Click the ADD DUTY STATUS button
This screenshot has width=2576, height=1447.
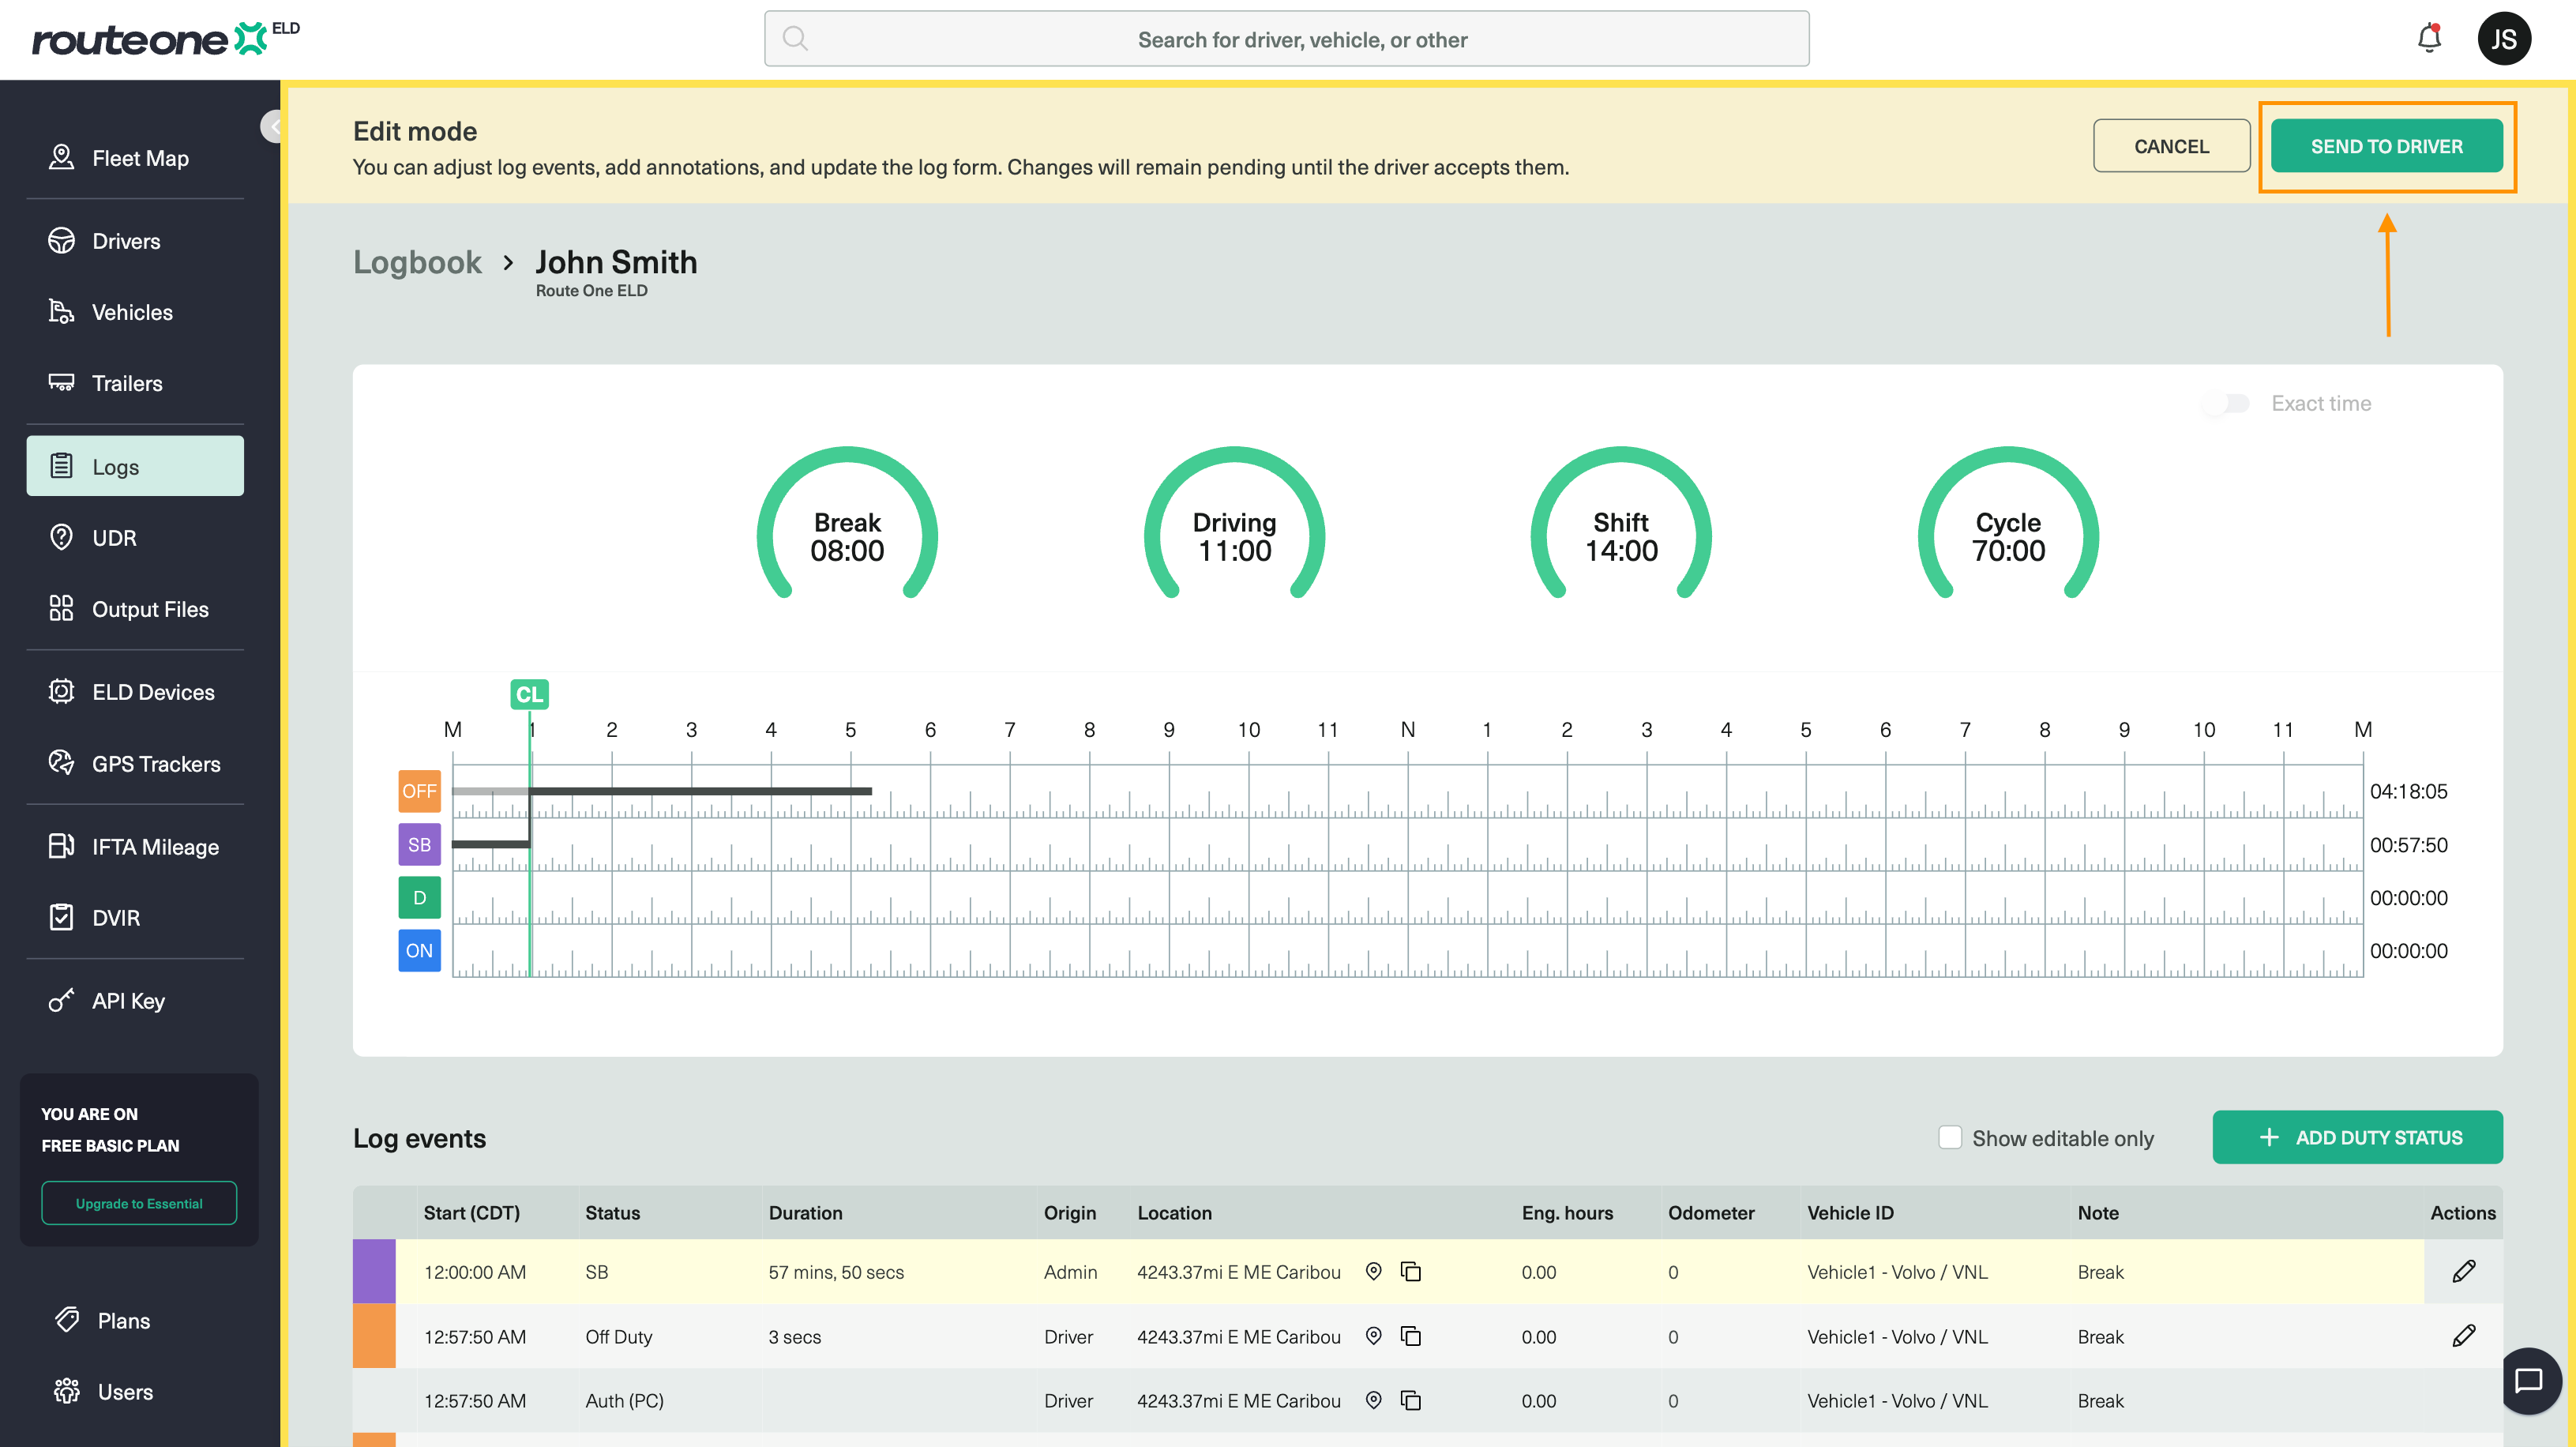(2357, 1137)
